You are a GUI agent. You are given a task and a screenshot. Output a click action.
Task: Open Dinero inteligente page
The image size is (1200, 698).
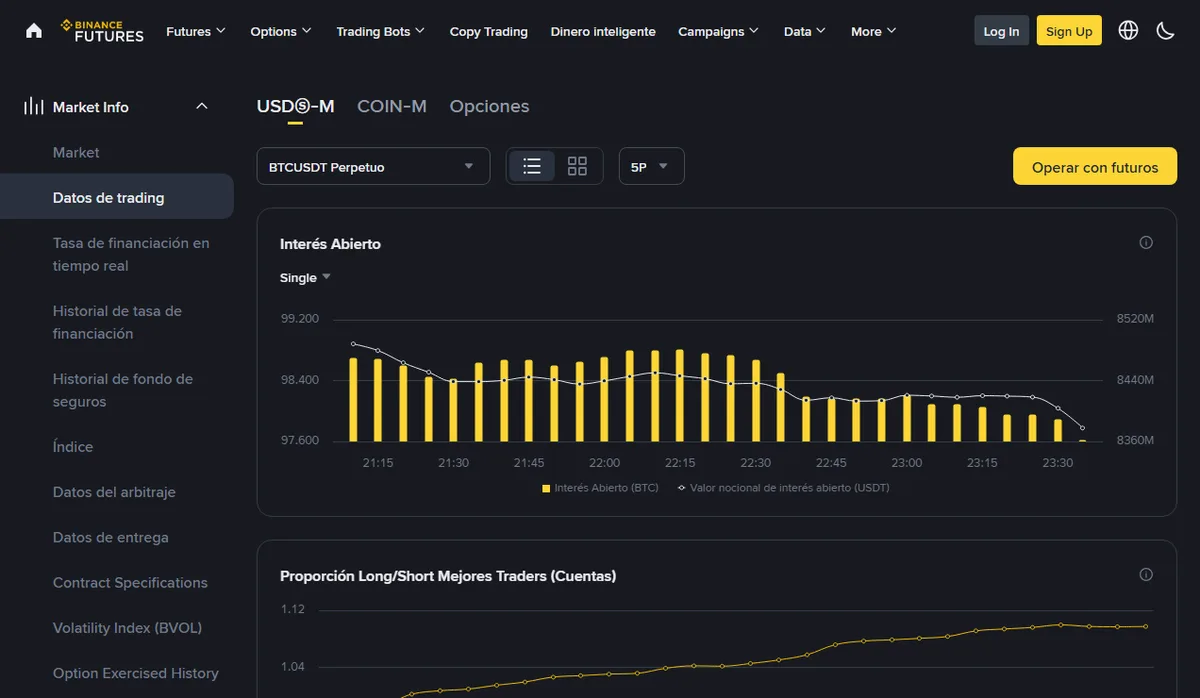[x=603, y=31]
